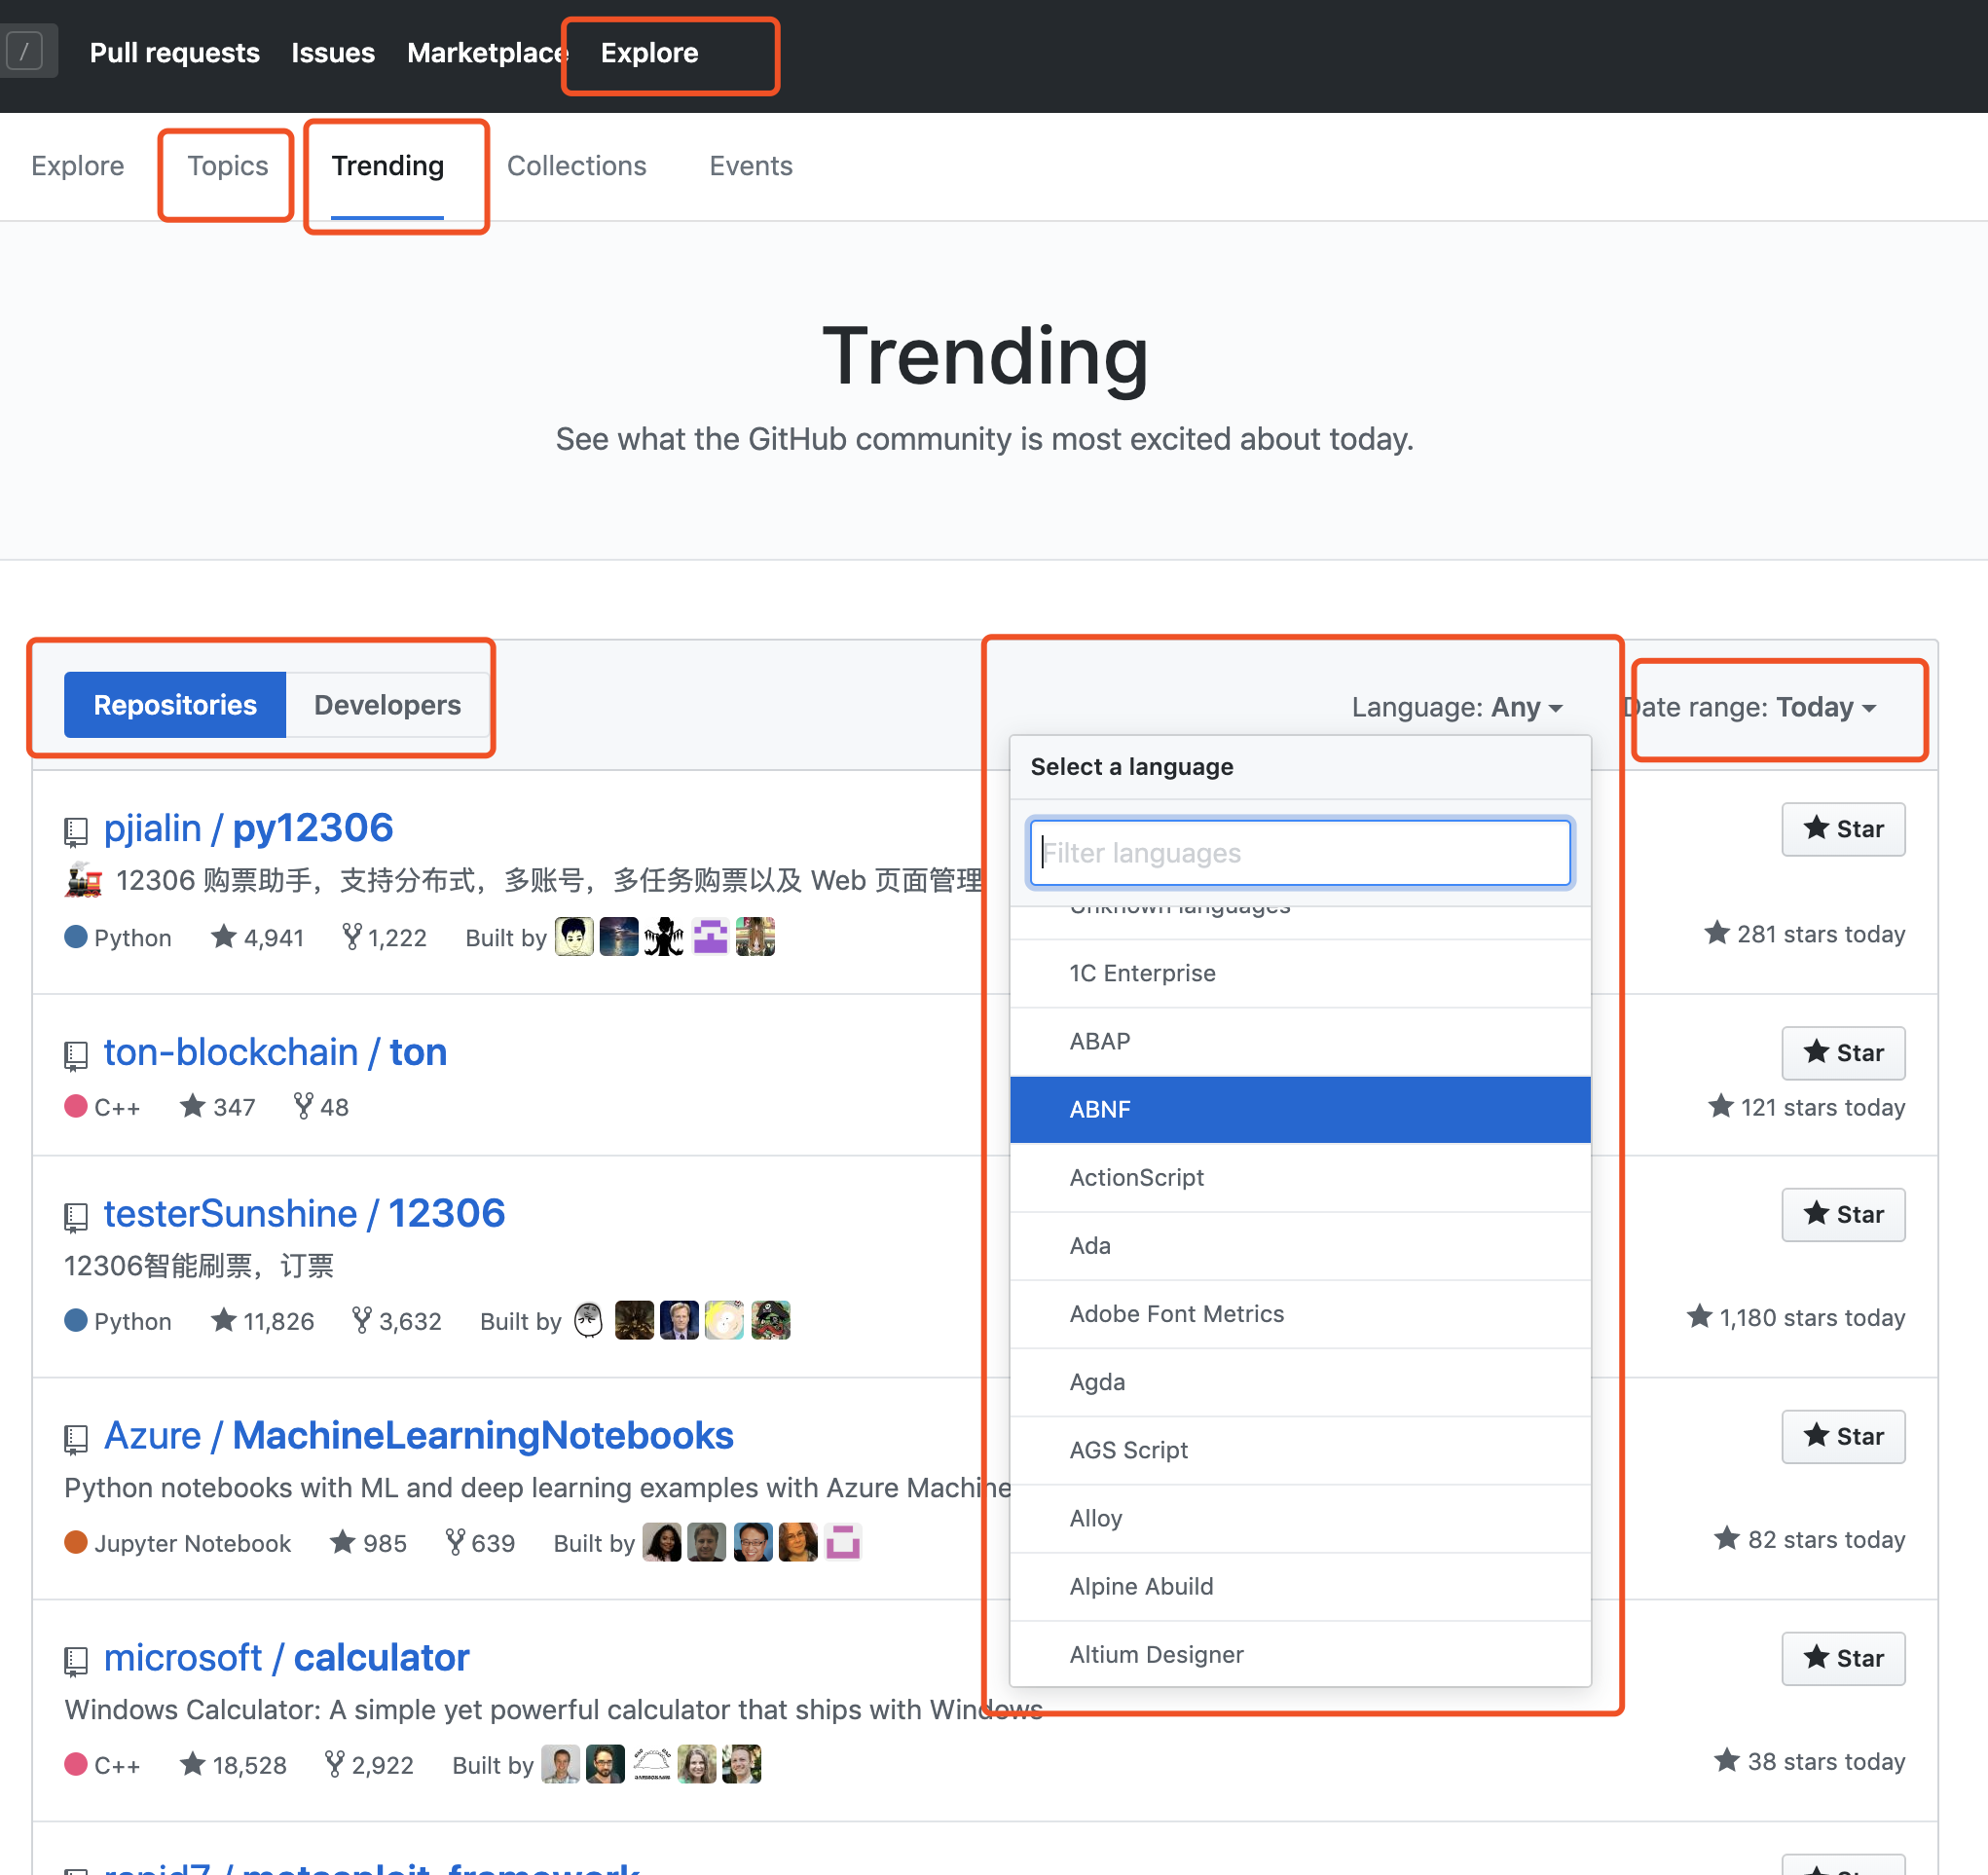
Task: Open forks count 639 for MachineLearningNotebooks
Action: pos(480,1542)
